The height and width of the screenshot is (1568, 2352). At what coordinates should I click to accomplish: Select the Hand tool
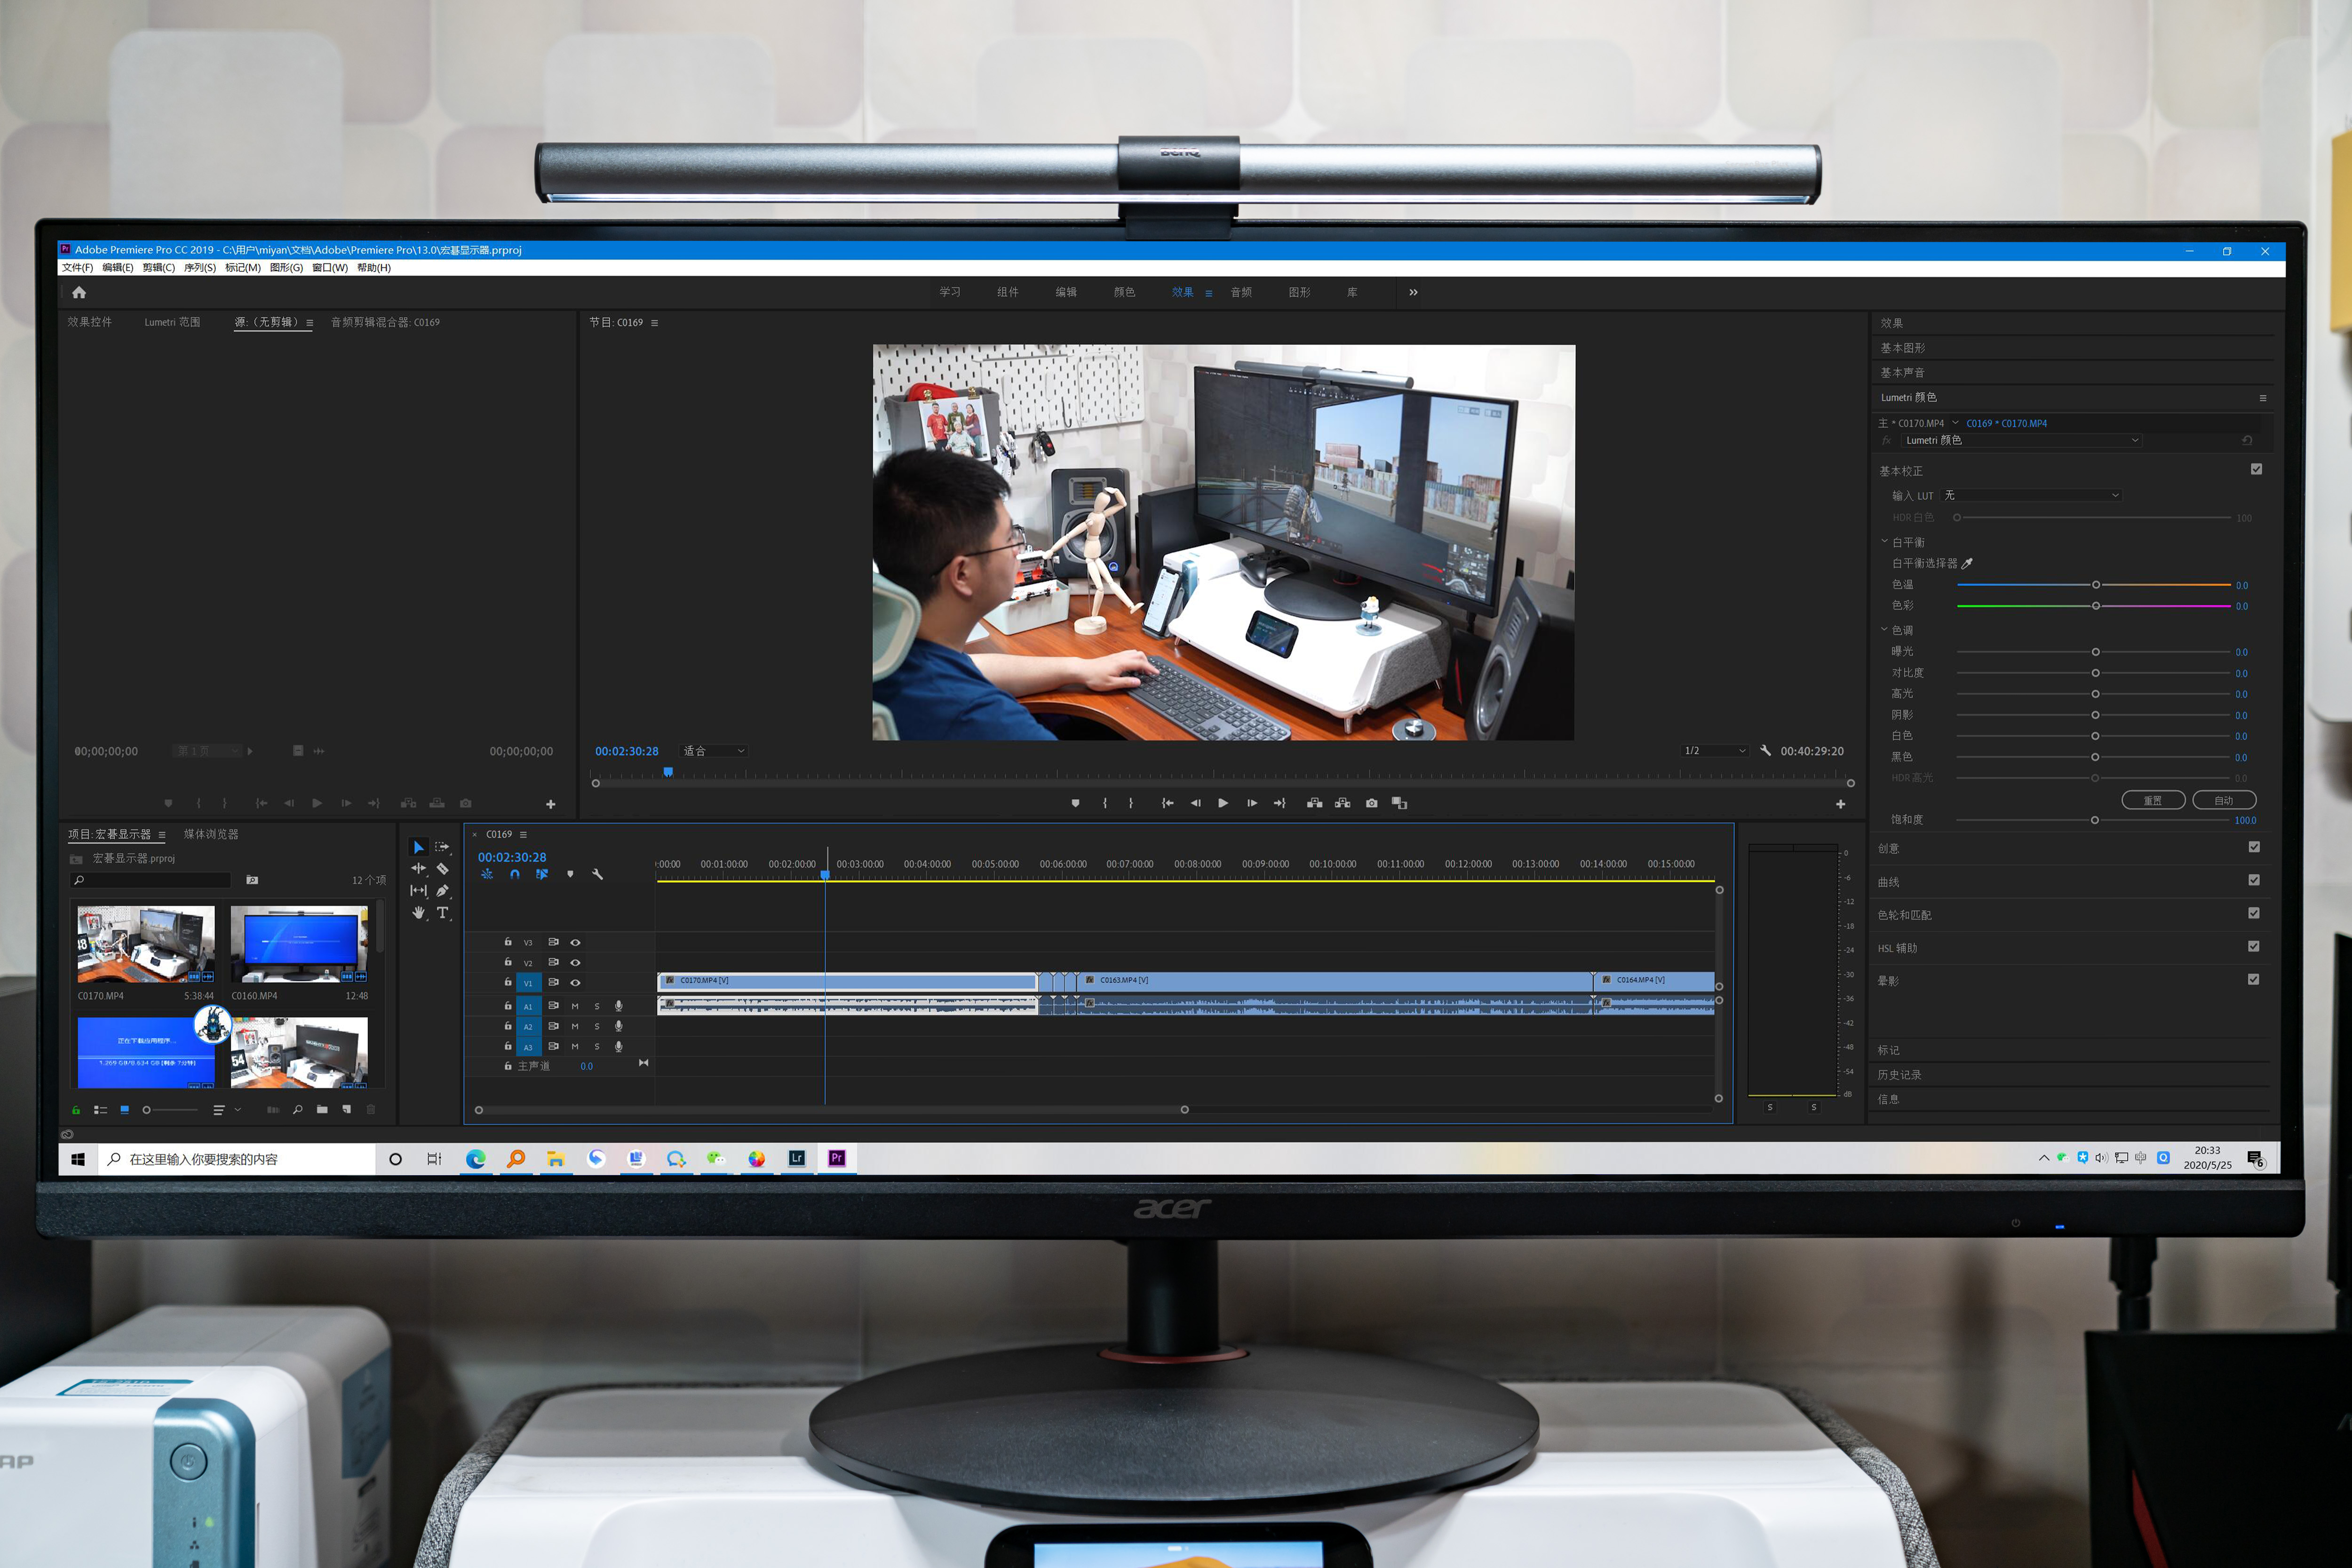click(x=418, y=913)
